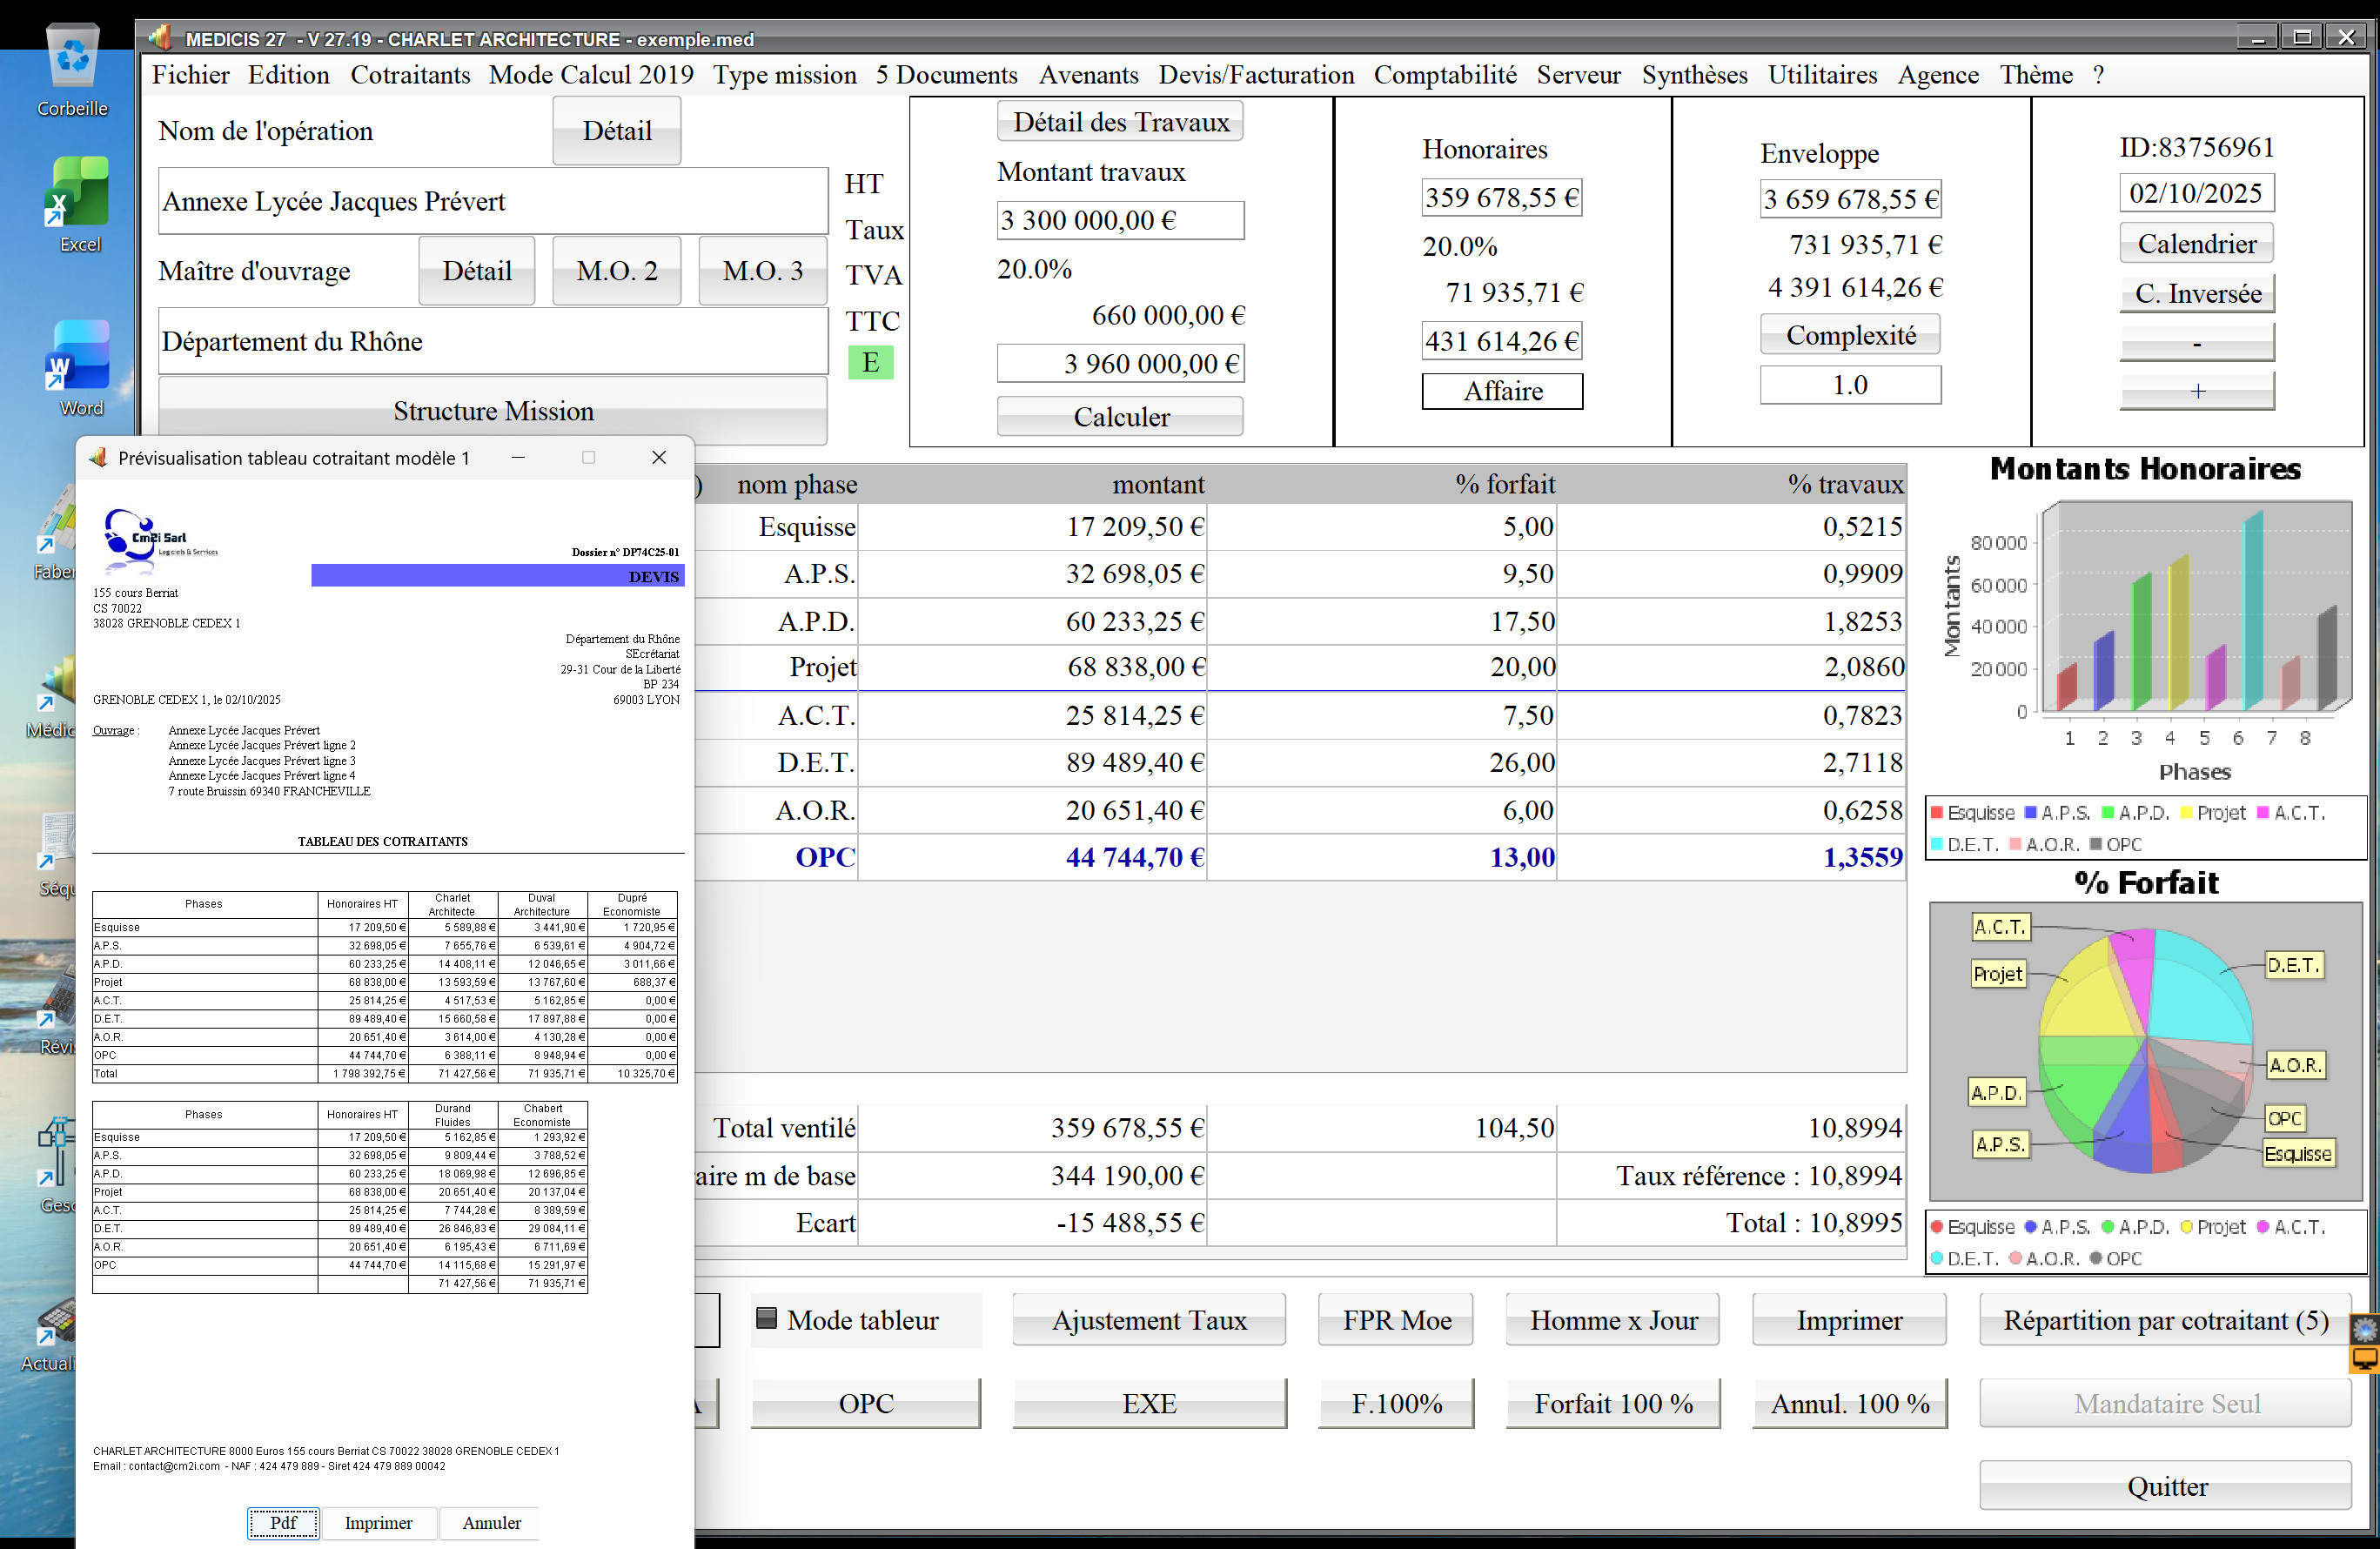The width and height of the screenshot is (2380, 1549).
Task: Click the date field 02/10/2025
Action: (x=2196, y=193)
